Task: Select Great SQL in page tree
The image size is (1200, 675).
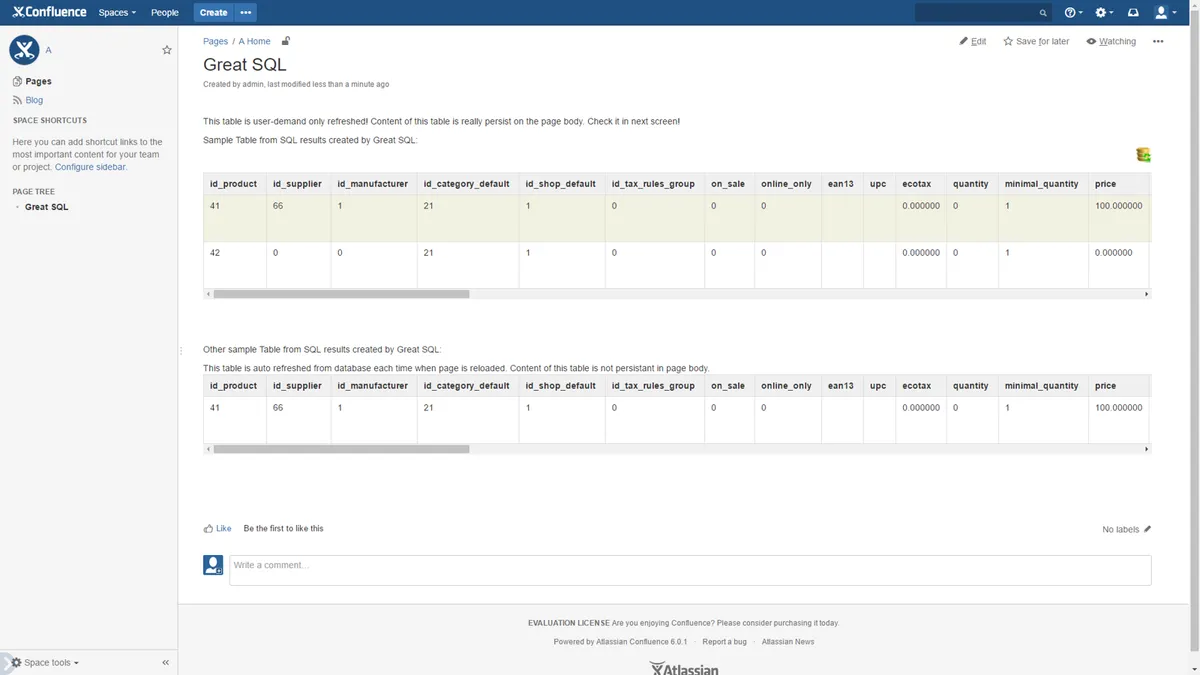Action: [47, 207]
